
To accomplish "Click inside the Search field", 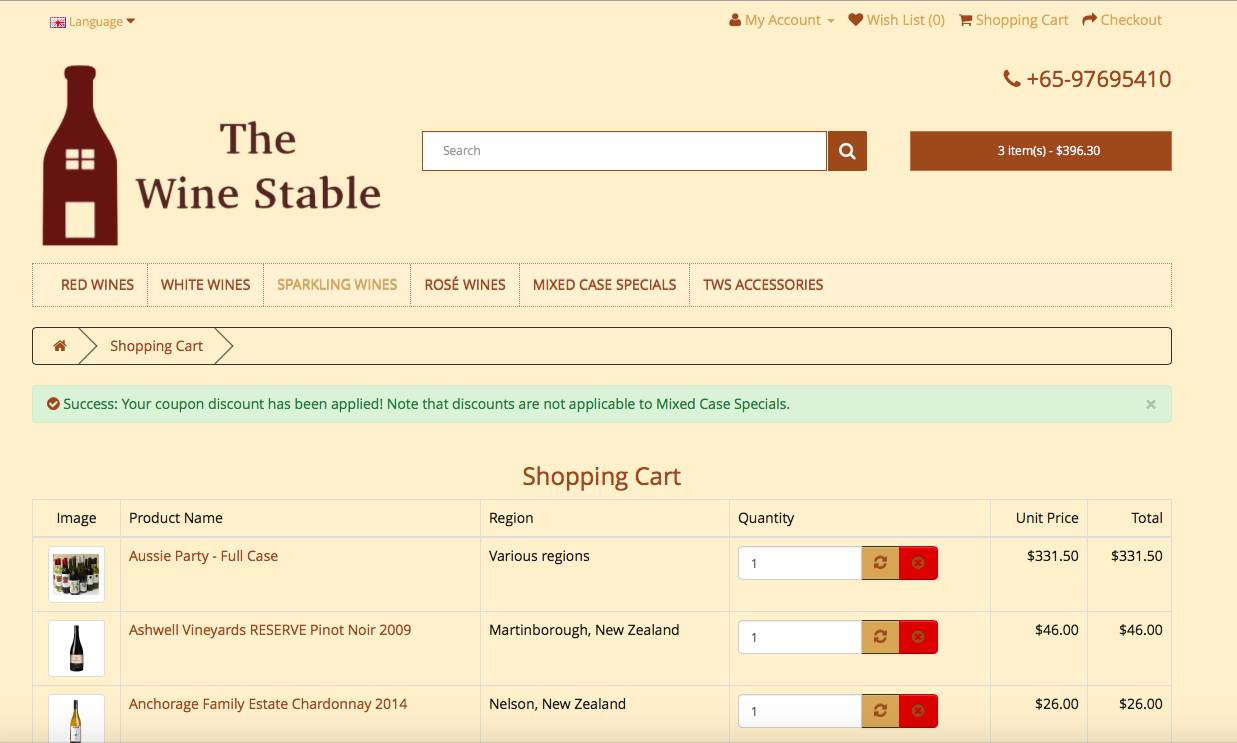I will pos(624,151).
